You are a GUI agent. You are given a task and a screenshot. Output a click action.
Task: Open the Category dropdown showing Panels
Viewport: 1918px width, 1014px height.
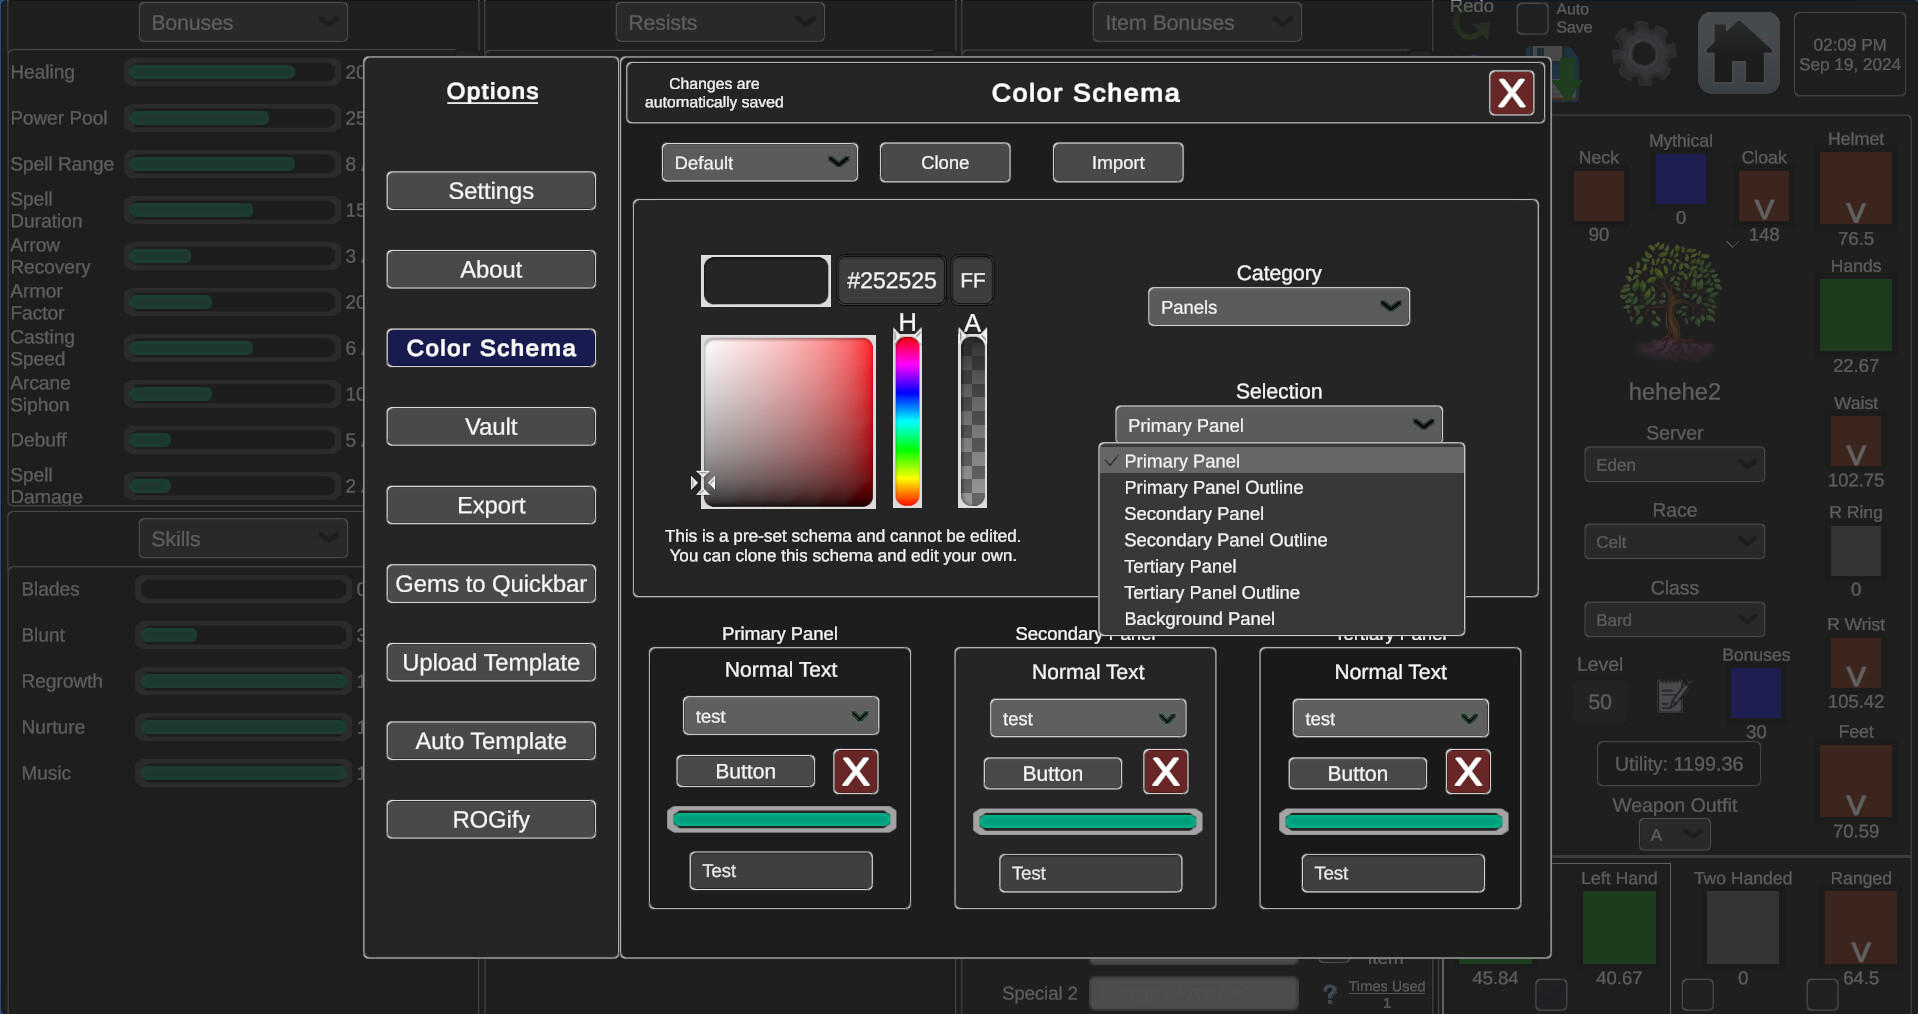[1278, 306]
